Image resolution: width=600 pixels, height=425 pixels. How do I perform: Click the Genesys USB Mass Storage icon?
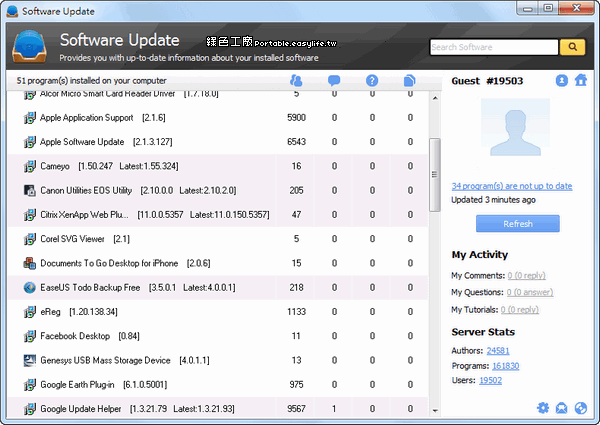pos(30,360)
